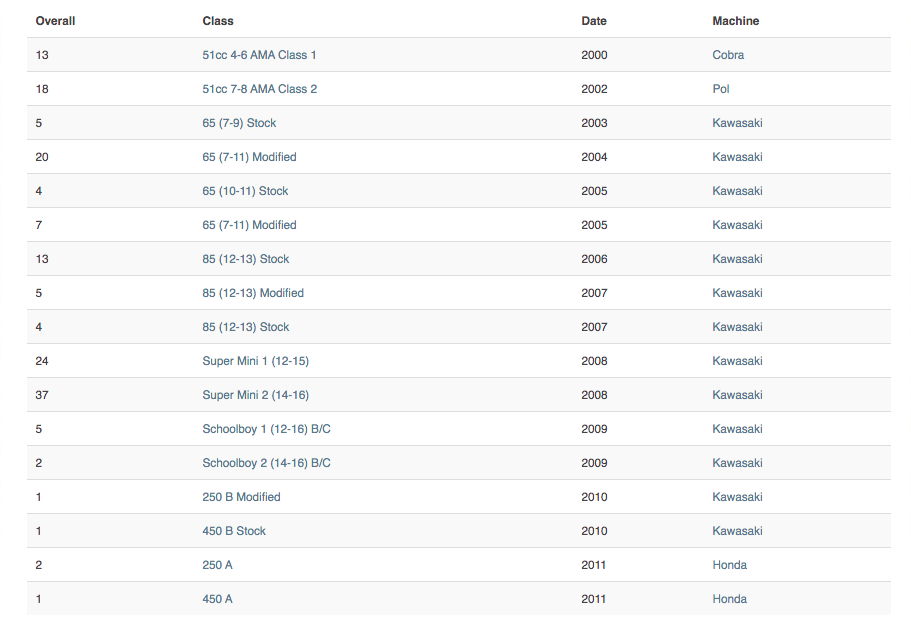Click the Class column header

tap(218, 21)
